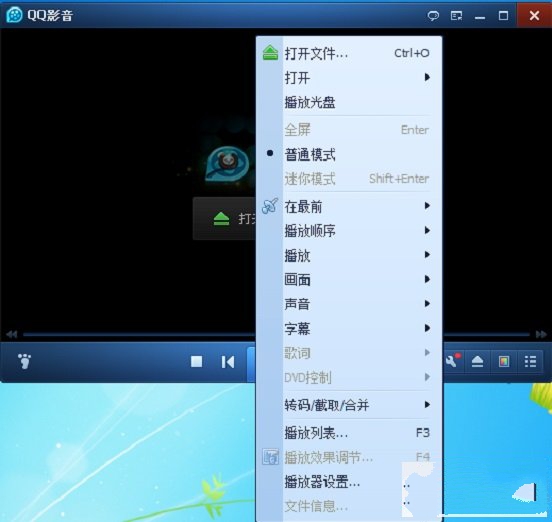552x522 pixels.
Task: Open 播放列表... menu entry
Action: [x=349, y=433]
